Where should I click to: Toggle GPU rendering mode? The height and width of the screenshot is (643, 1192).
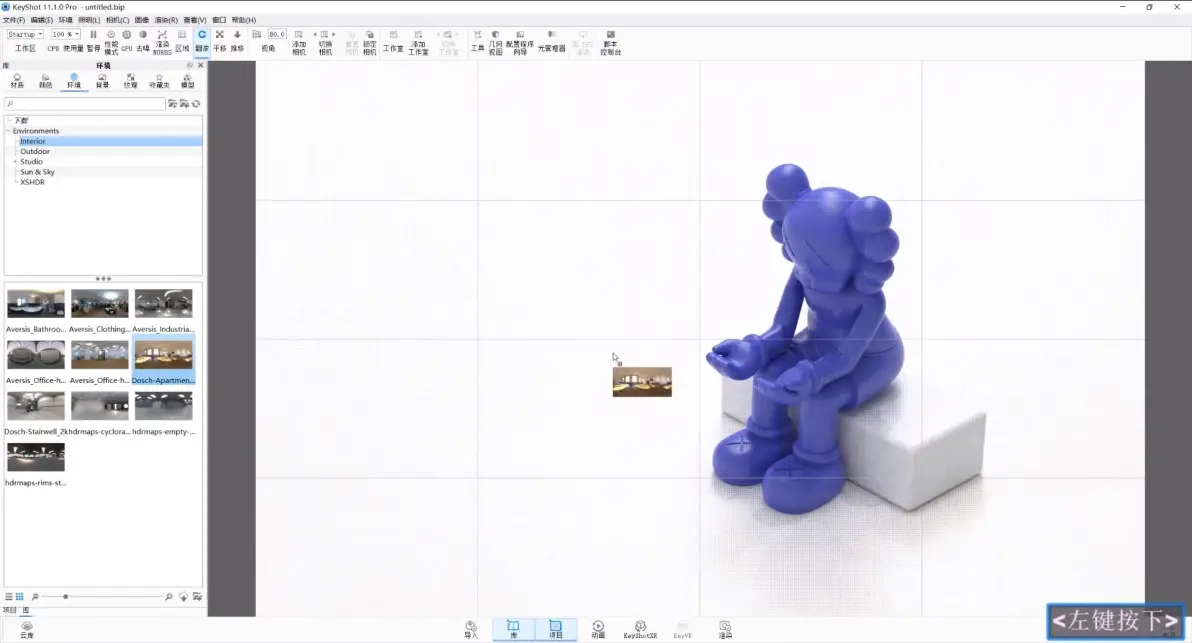coord(126,41)
